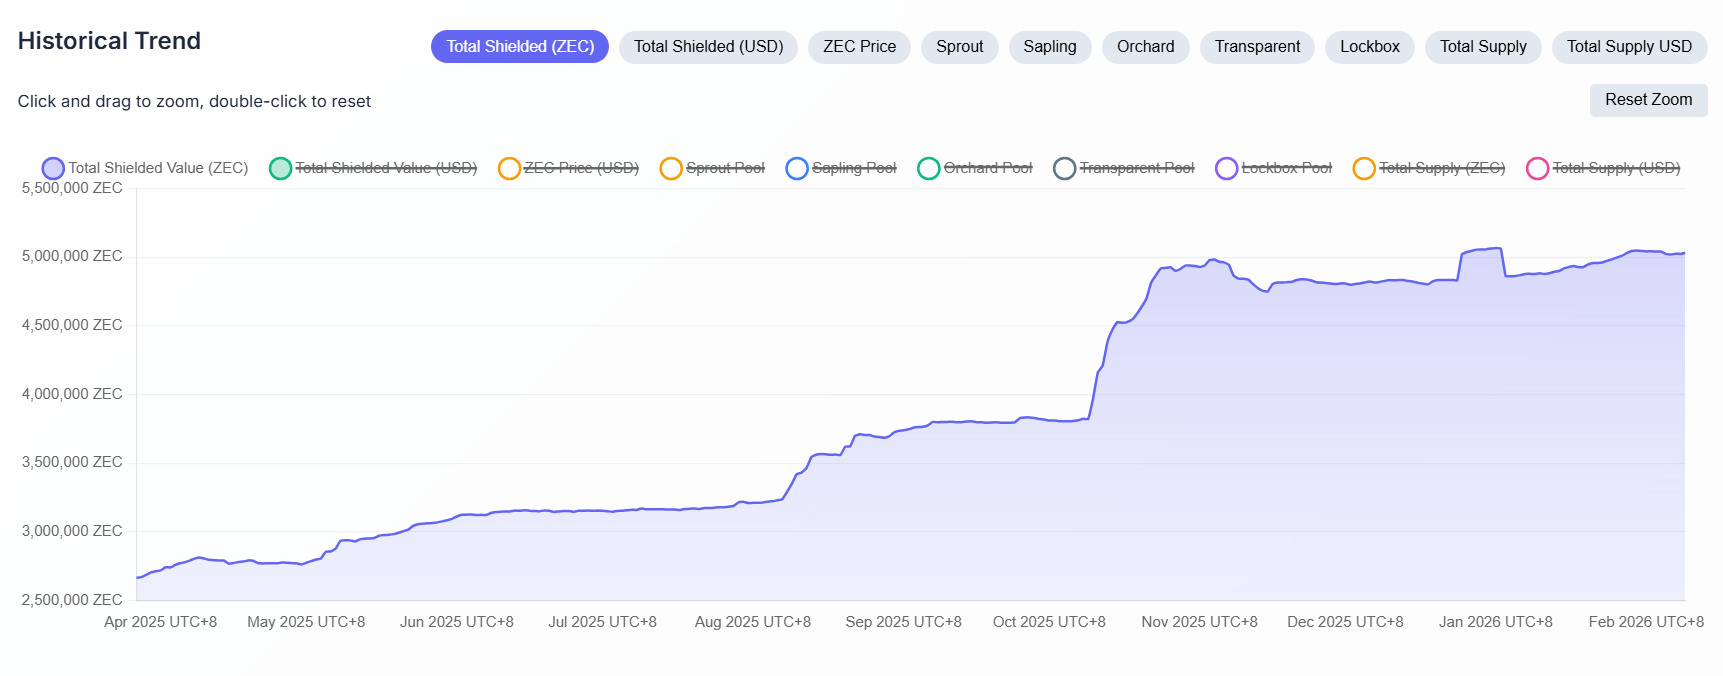Viewport: 1723px width, 676px height.
Task: Click the Sprout Pool legend circle icon
Action: click(x=671, y=168)
